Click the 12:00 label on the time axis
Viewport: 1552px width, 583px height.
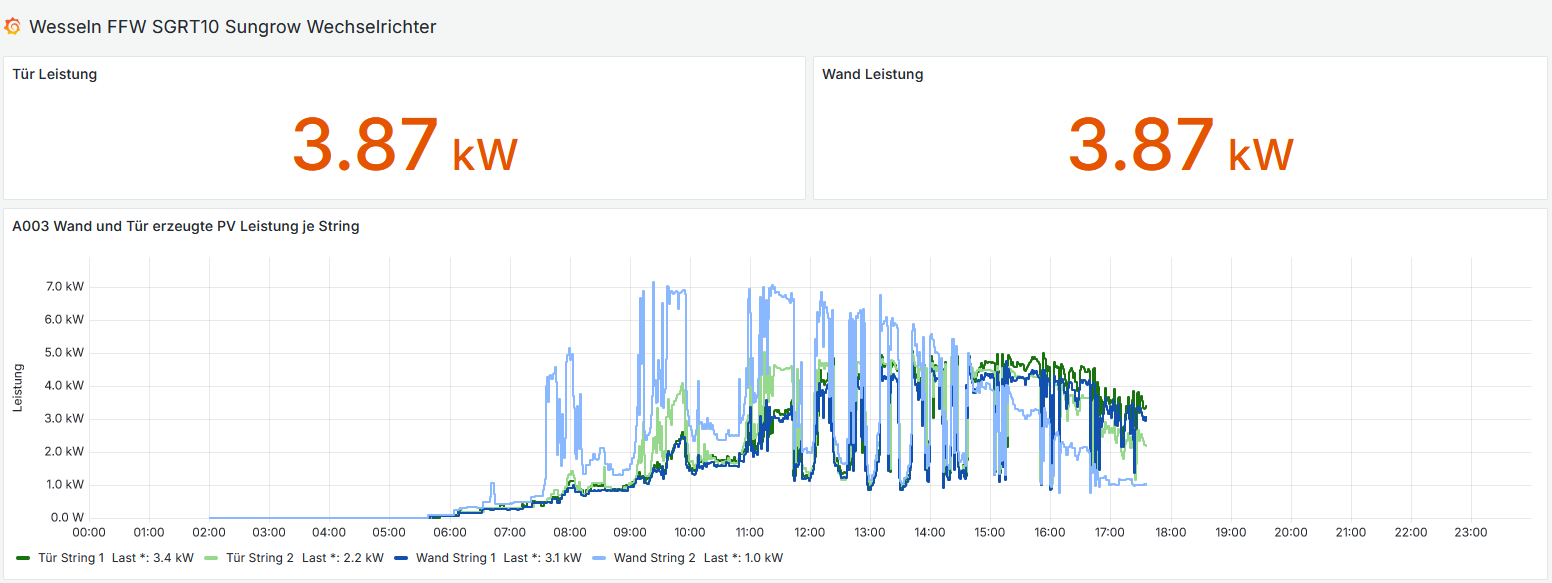[810, 532]
